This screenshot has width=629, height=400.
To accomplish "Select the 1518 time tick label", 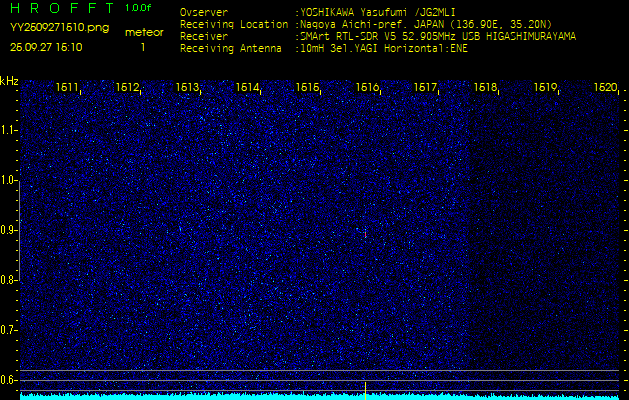I will pyautogui.click(x=486, y=88).
